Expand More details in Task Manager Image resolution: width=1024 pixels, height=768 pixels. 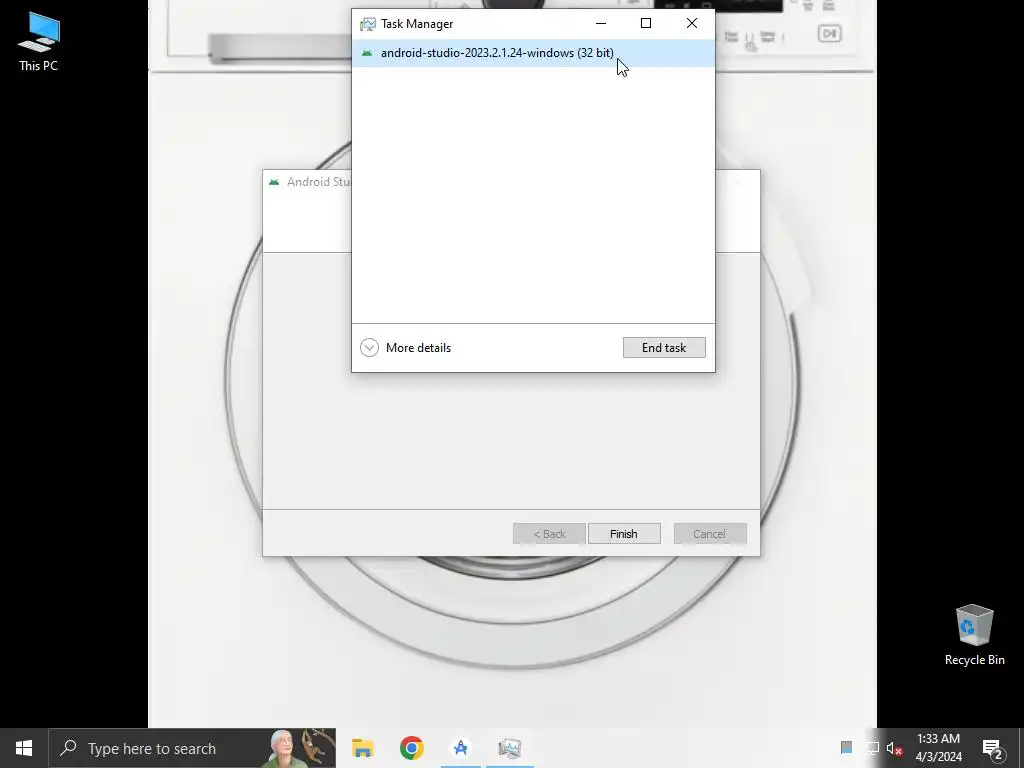pyautogui.click(x=406, y=347)
